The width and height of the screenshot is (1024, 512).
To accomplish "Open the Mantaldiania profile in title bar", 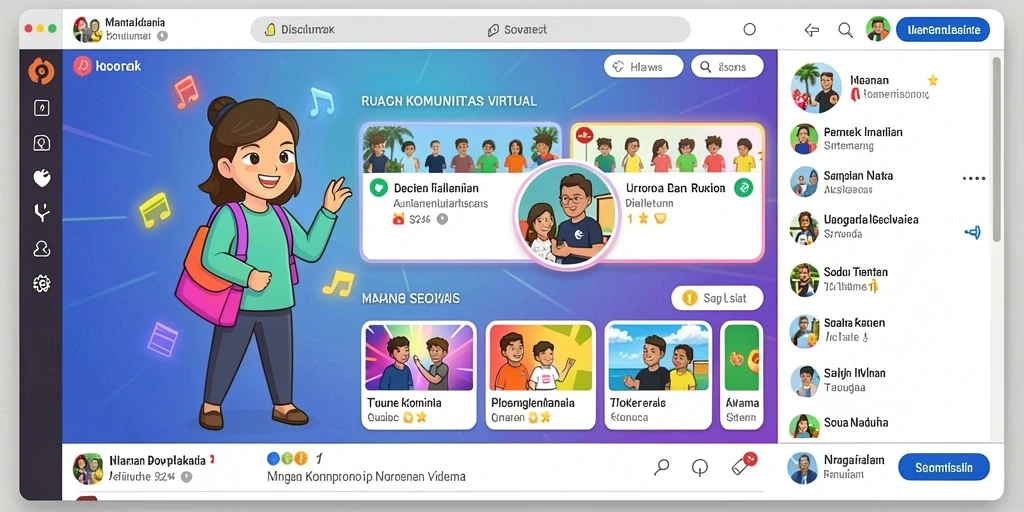I will [120, 29].
